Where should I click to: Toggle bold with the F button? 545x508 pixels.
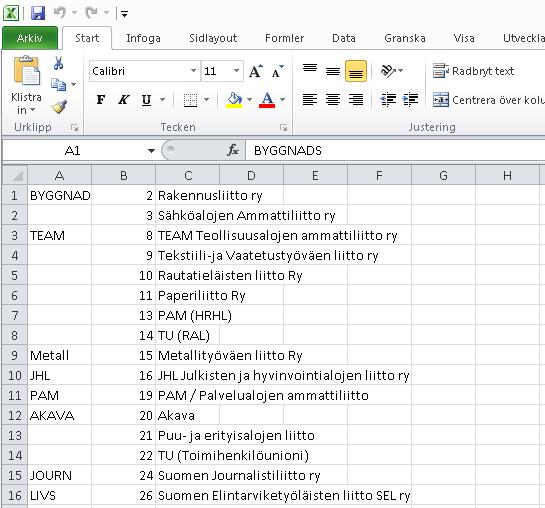[x=101, y=100]
